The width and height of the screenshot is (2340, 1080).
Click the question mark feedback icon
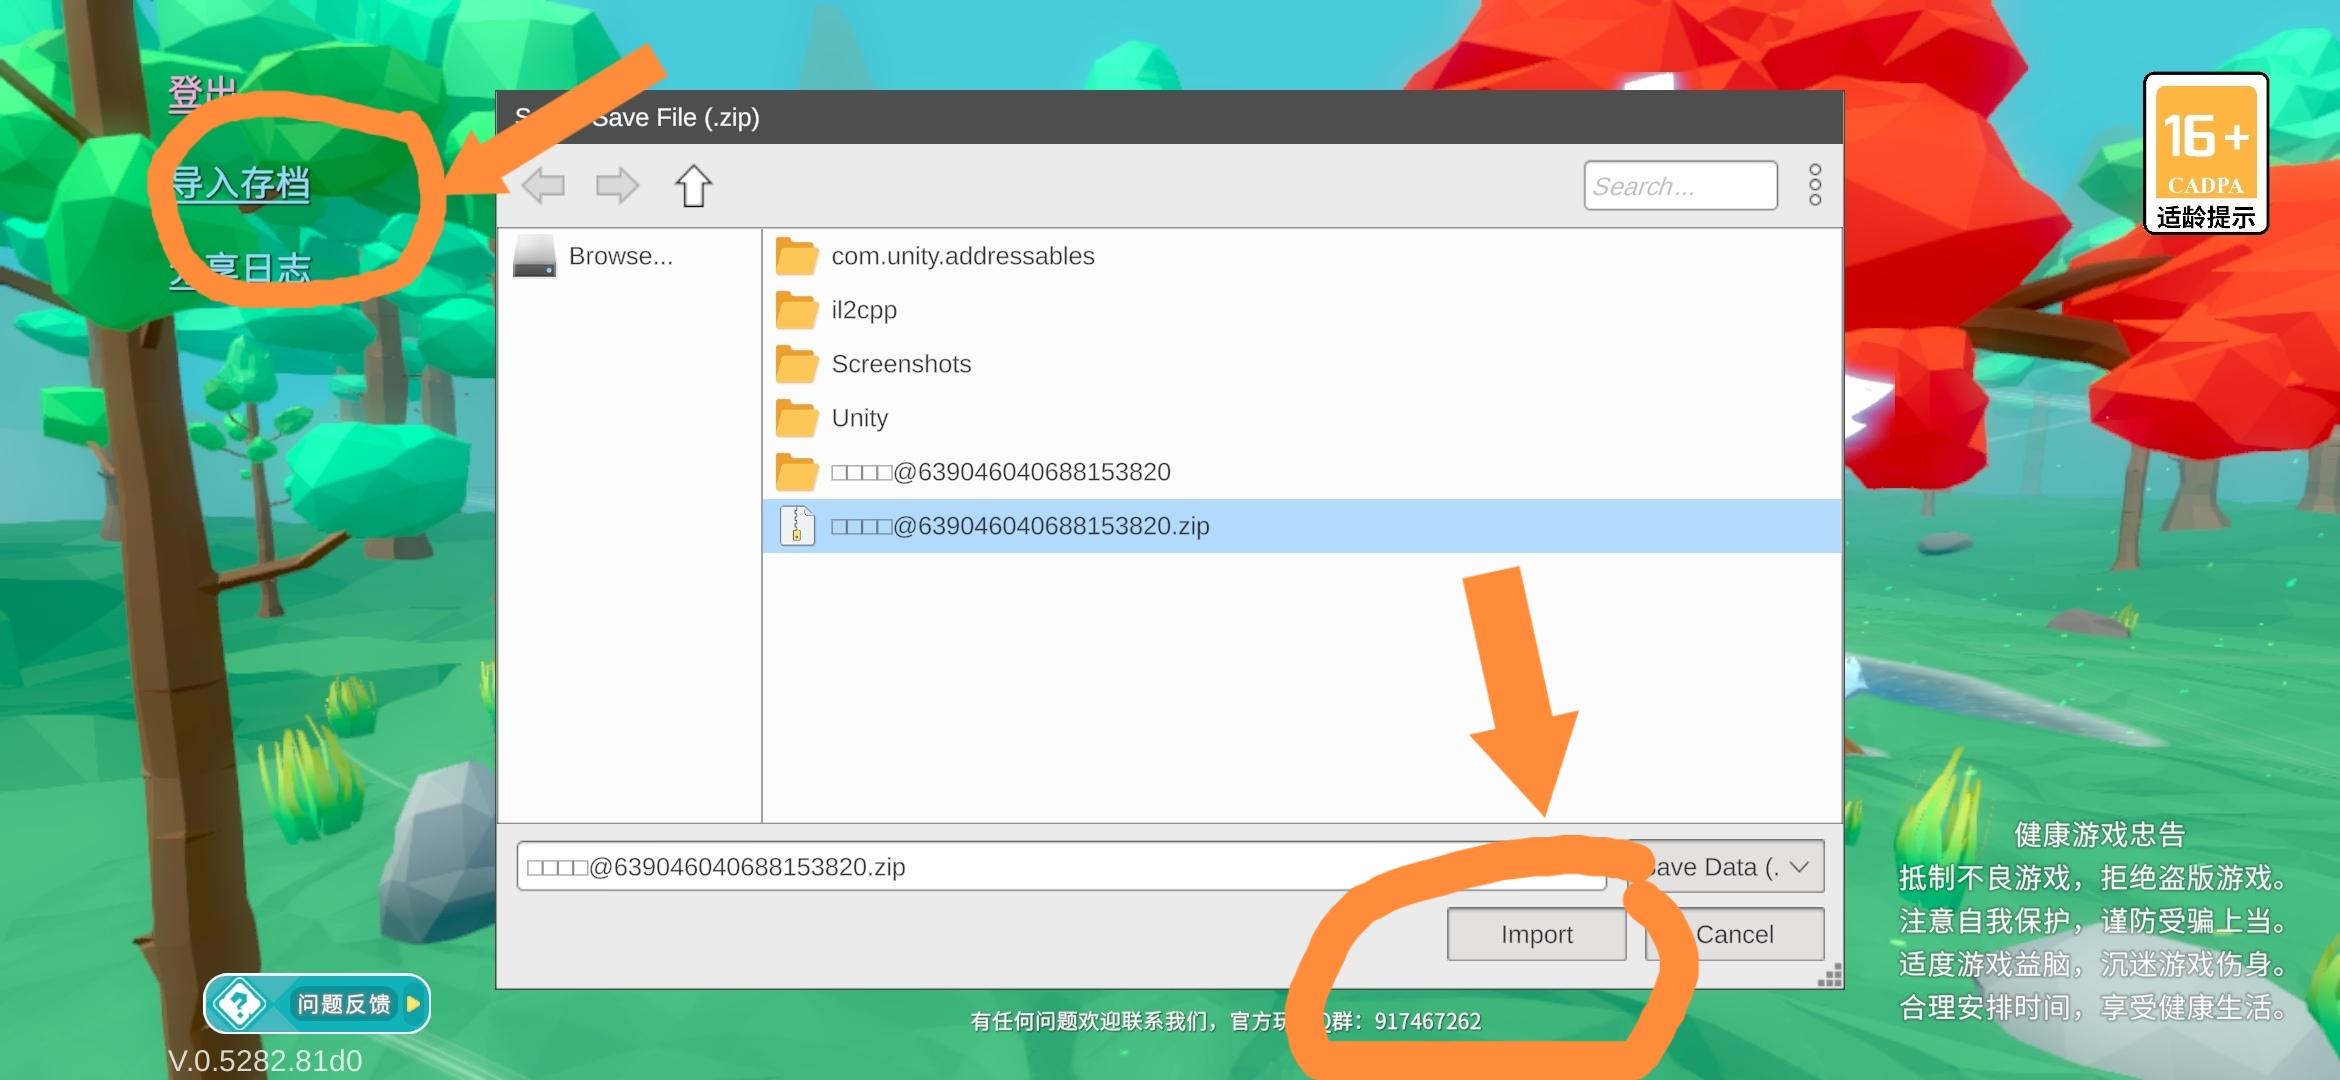240,1004
